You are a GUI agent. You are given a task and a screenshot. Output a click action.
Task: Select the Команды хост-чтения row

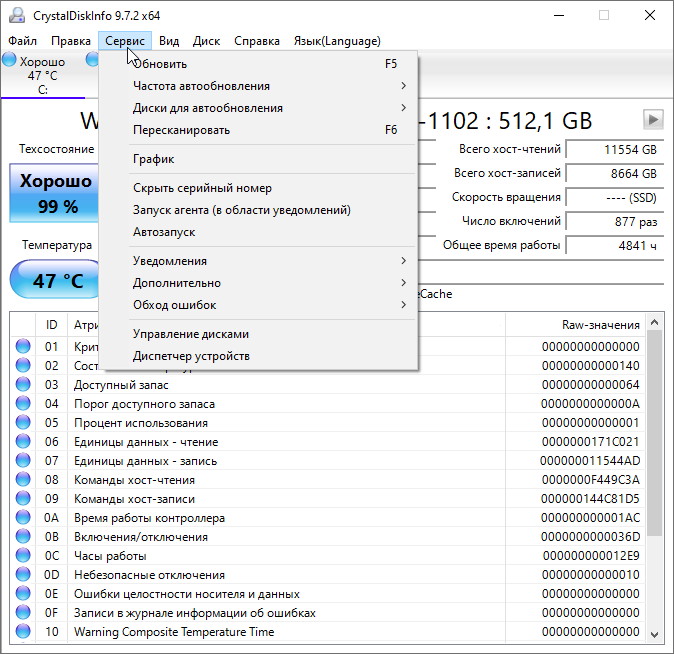pyautogui.click(x=328, y=479)
